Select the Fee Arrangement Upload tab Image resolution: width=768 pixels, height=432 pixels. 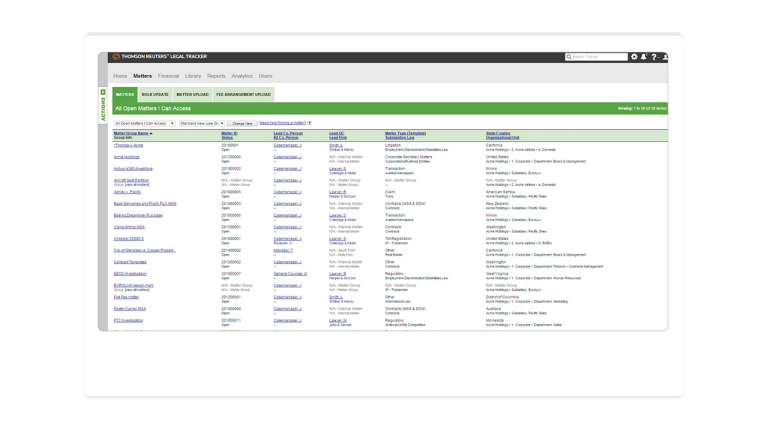pyautogui.click(x=243, y=94)
